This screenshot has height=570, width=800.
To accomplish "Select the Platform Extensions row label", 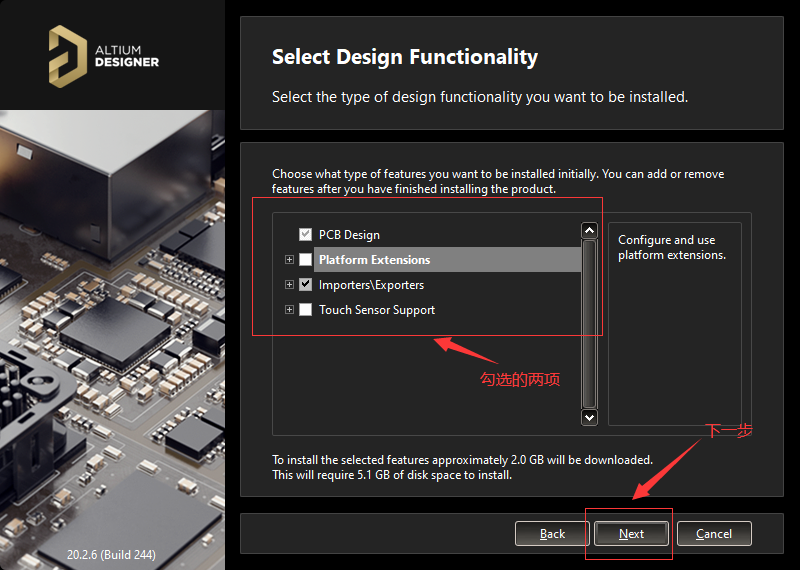I will click(x=374, y=260).
